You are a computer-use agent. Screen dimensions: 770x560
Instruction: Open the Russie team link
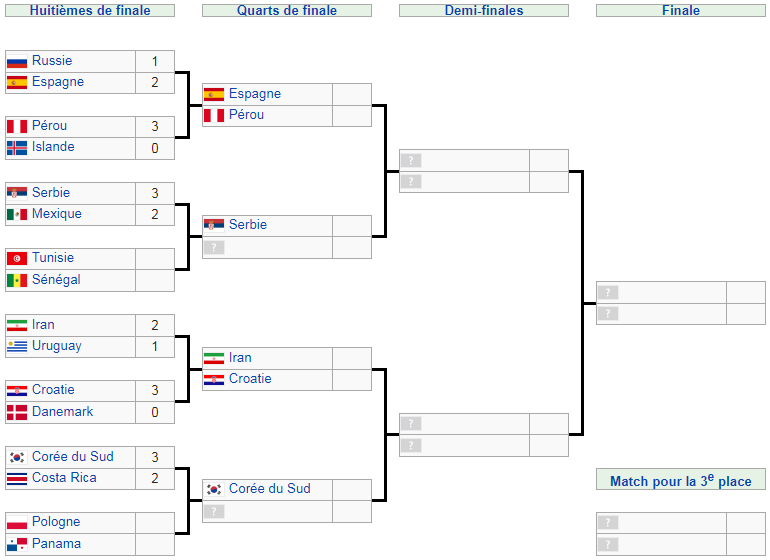(x=52, y=61)
